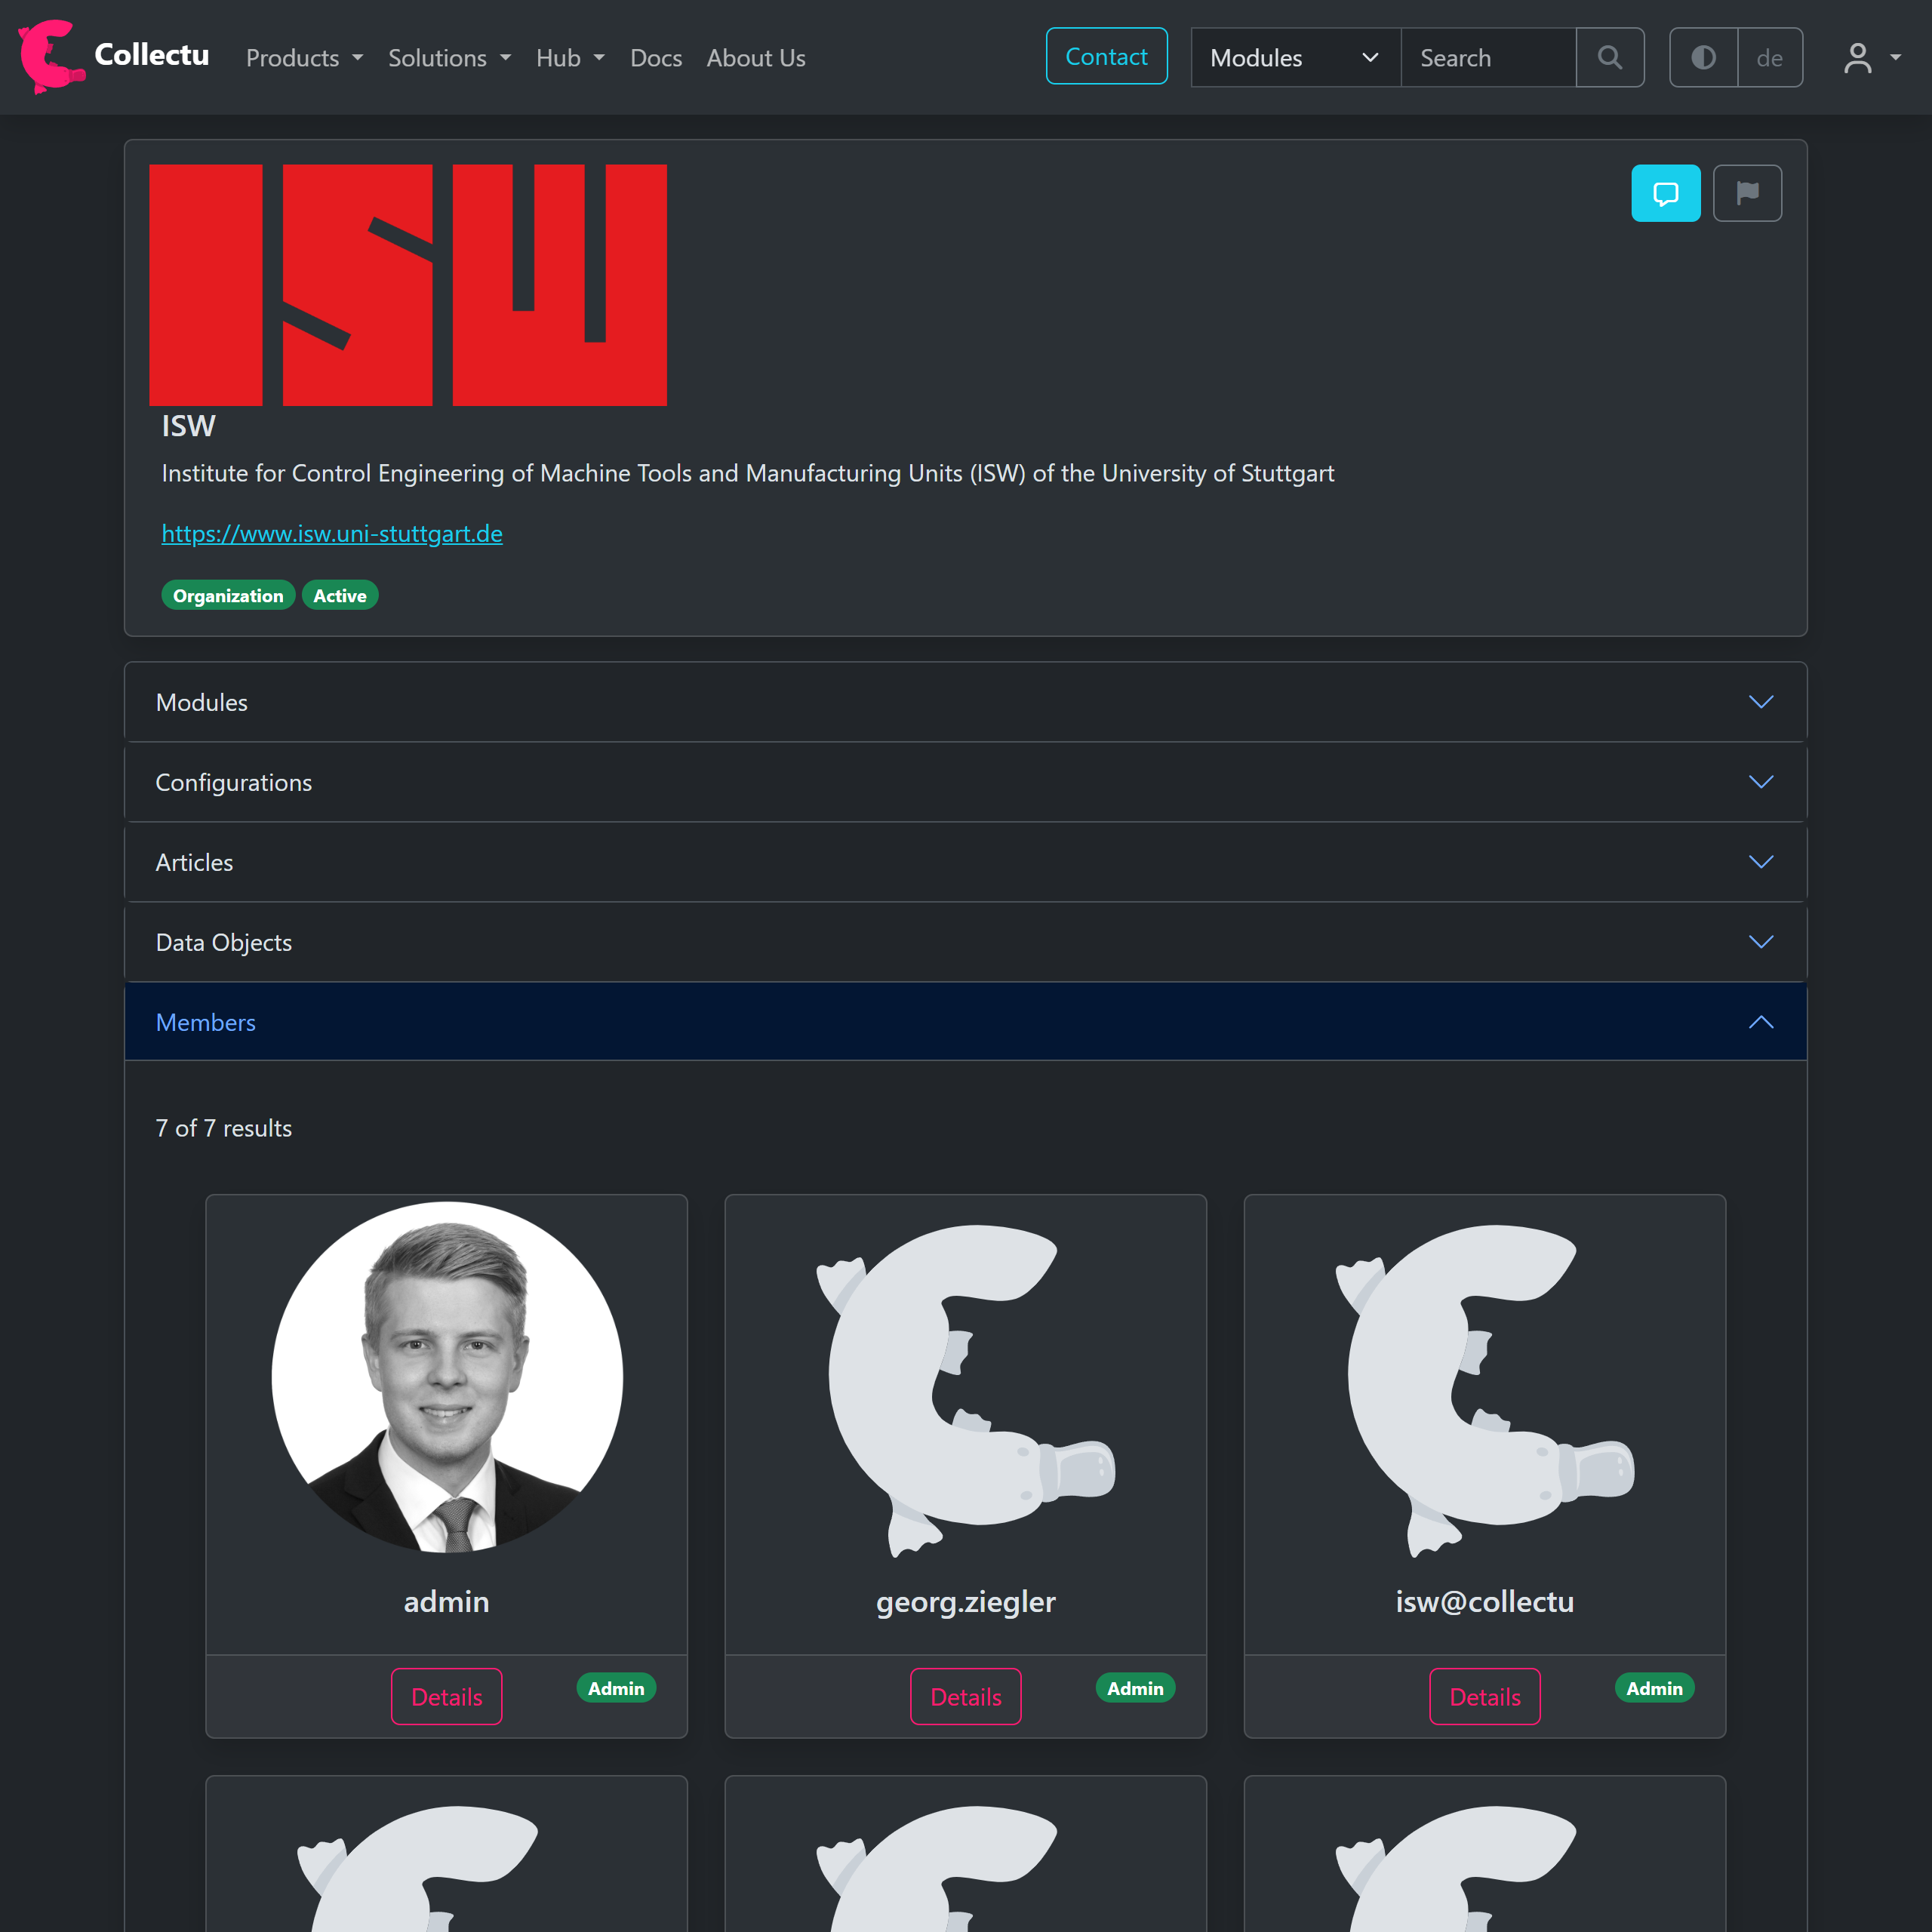Click into the Search input field

click(1488, 58)
